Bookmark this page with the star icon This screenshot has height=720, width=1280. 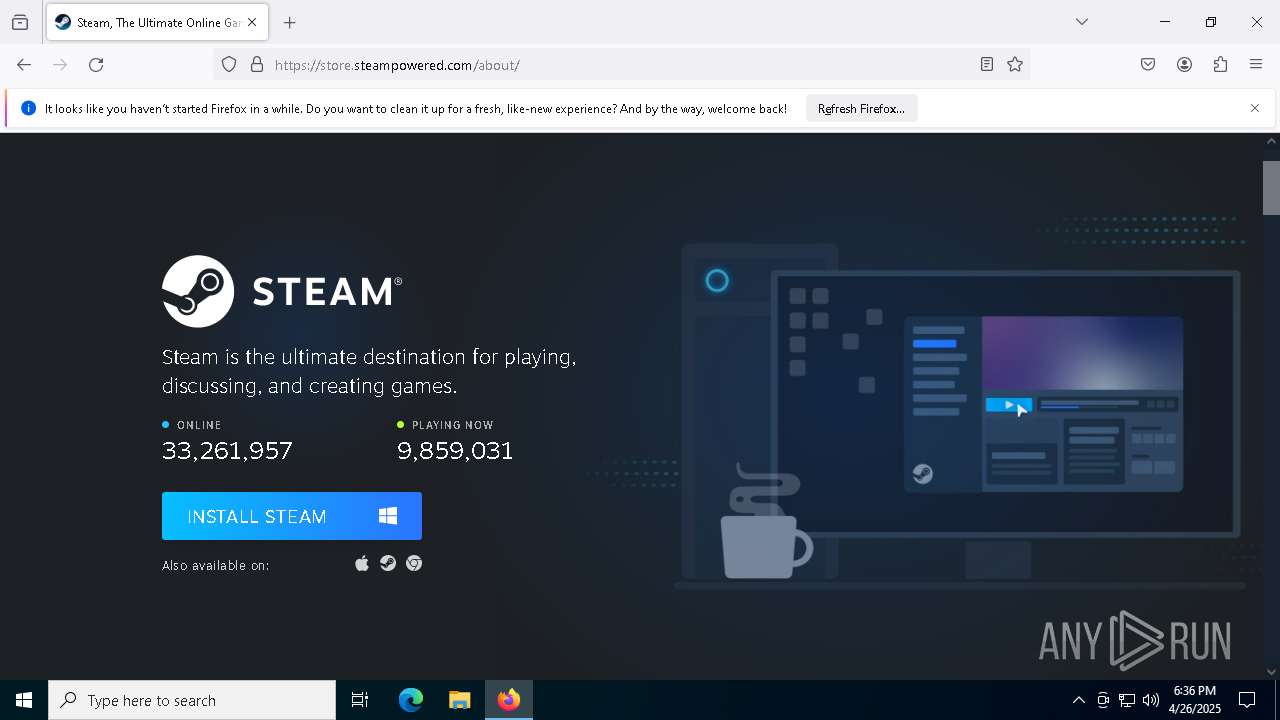coord(1015,65)
